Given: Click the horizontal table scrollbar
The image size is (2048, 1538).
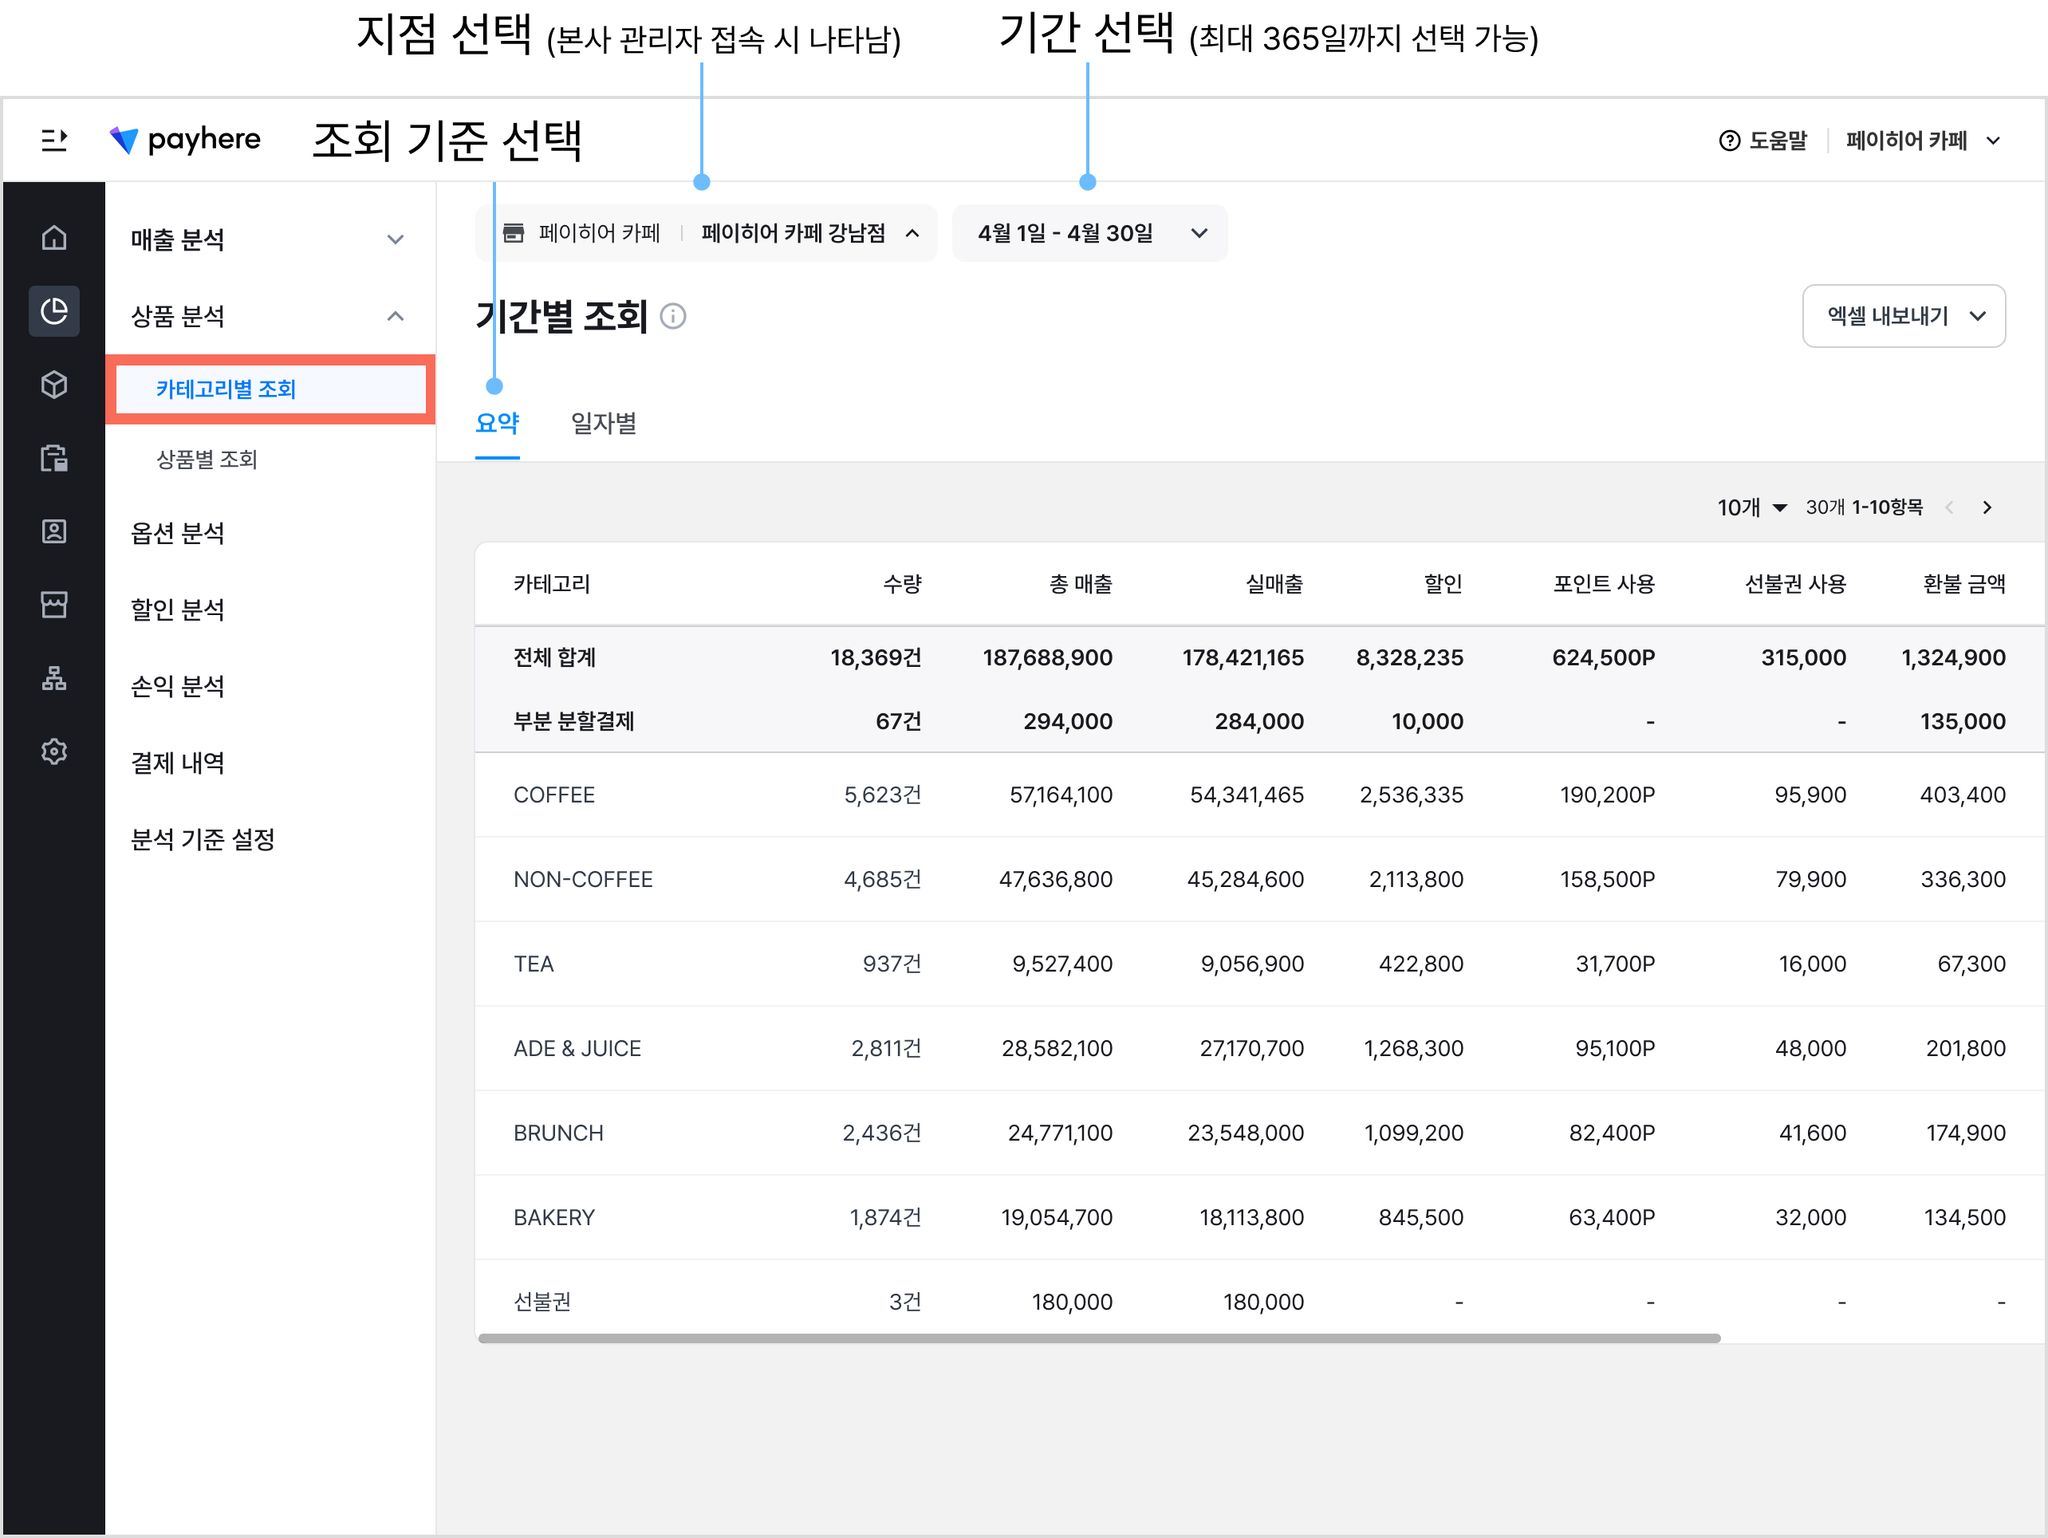Looking at the screenshot, I should [x=1099, y=1338].
